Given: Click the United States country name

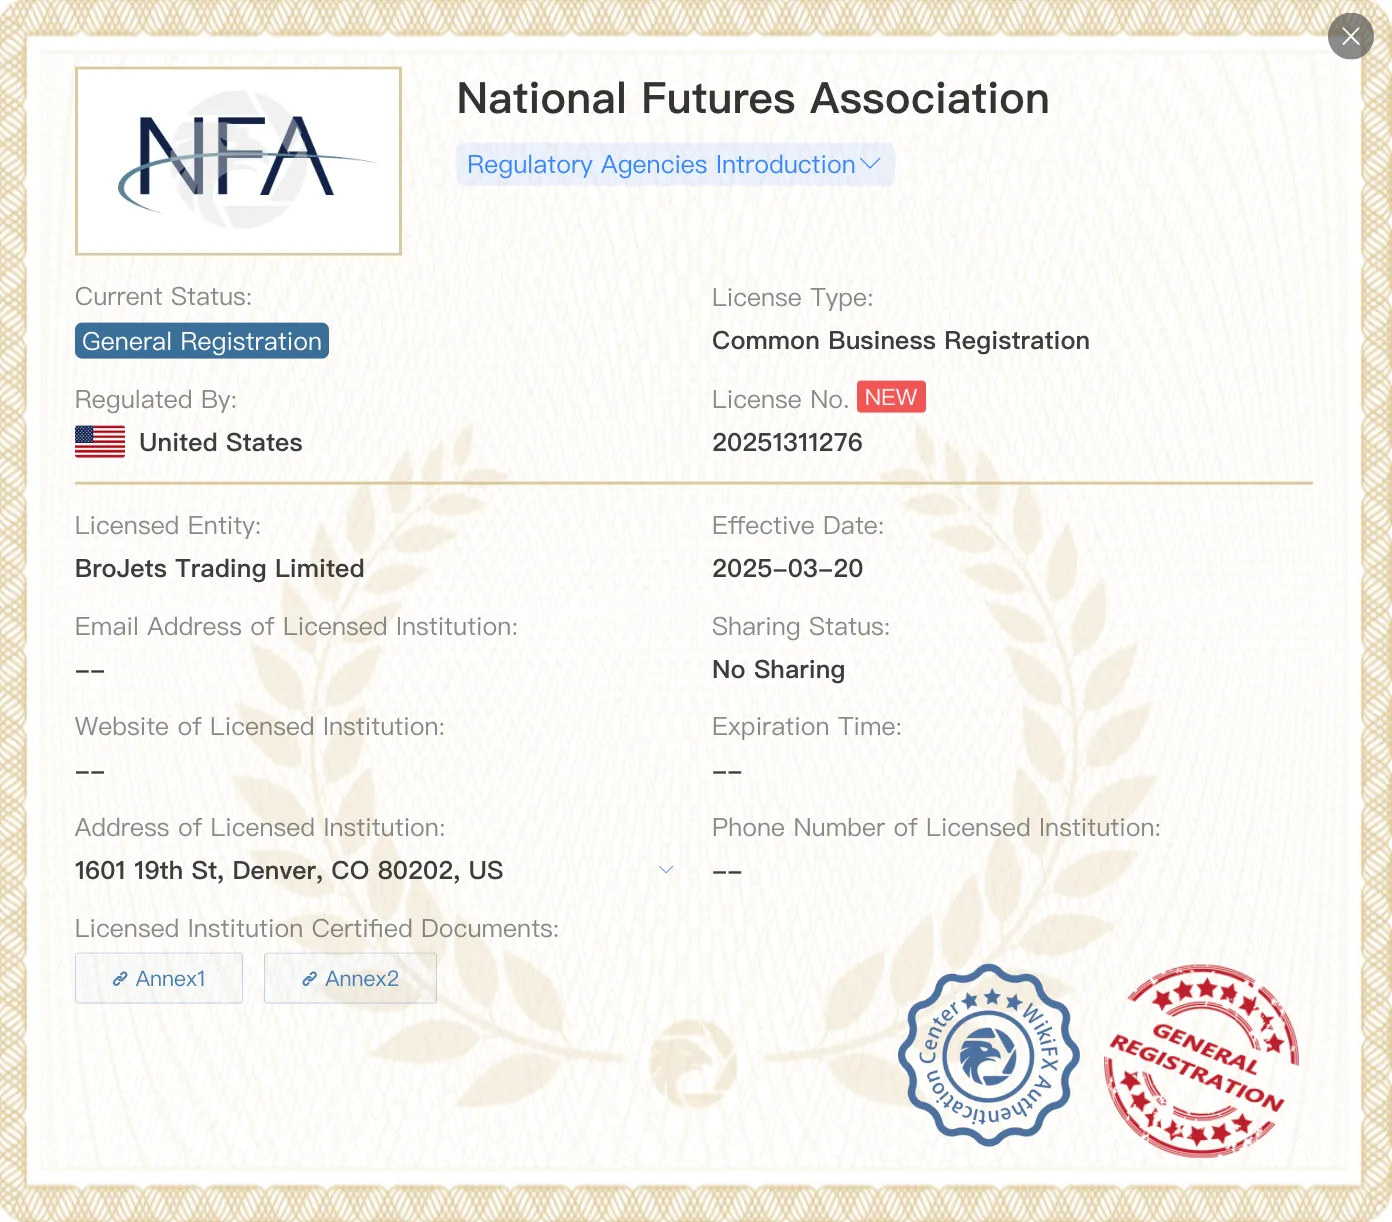Looking at the screenshot, I should coord(221,442).
